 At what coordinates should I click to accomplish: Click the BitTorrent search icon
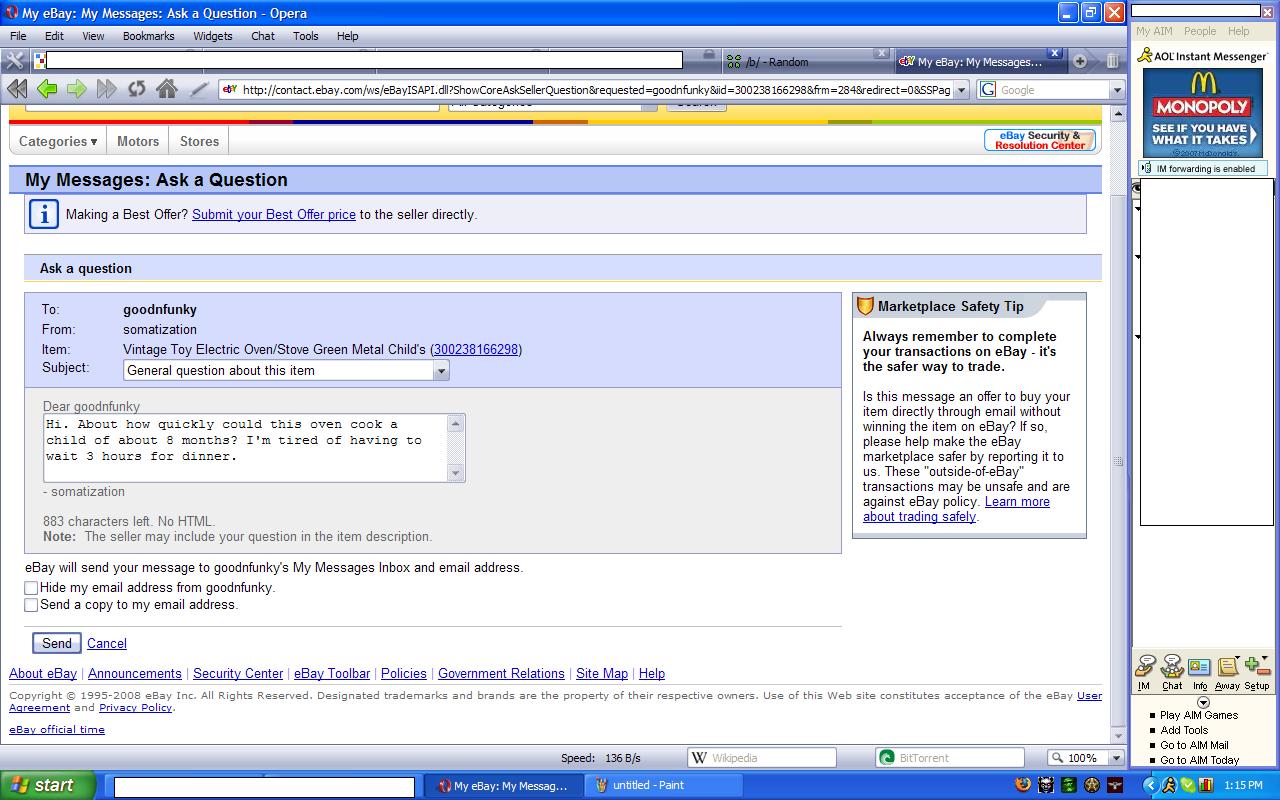[x=886, y=758]
